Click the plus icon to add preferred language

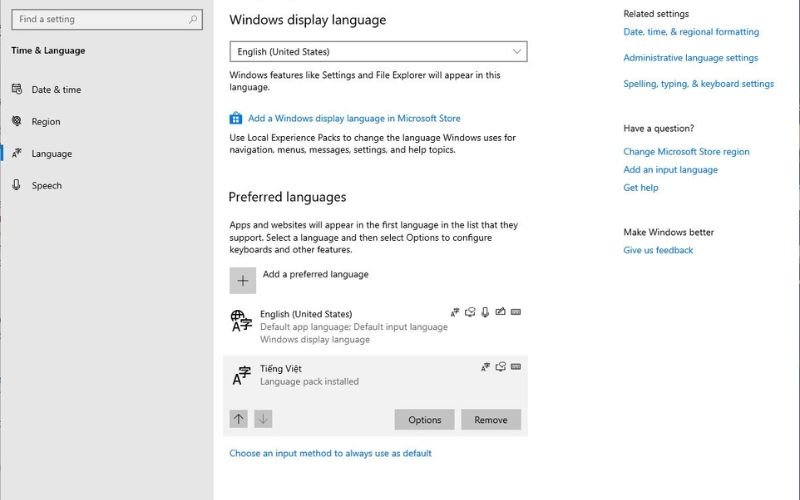[x=242, y=281]
